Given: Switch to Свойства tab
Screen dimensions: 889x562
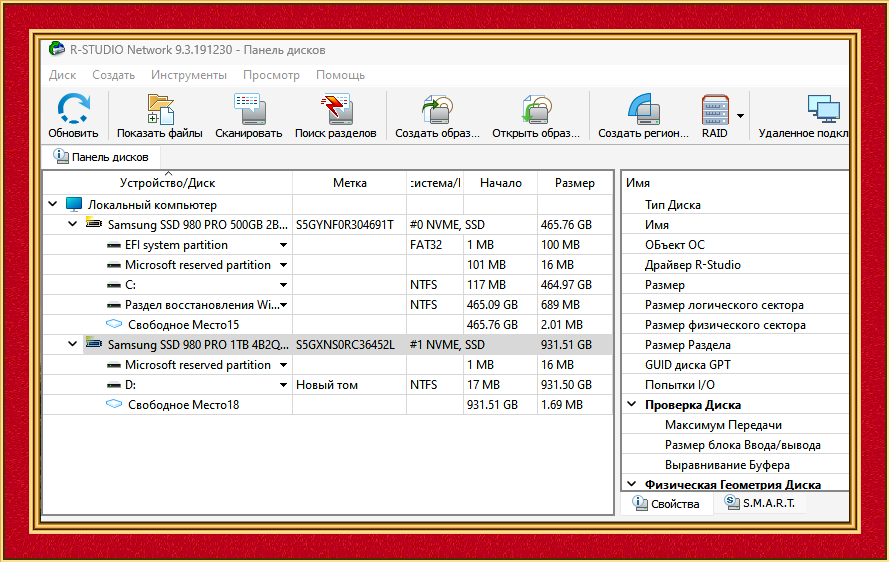Looking at the screenshot, I should 666,504.
